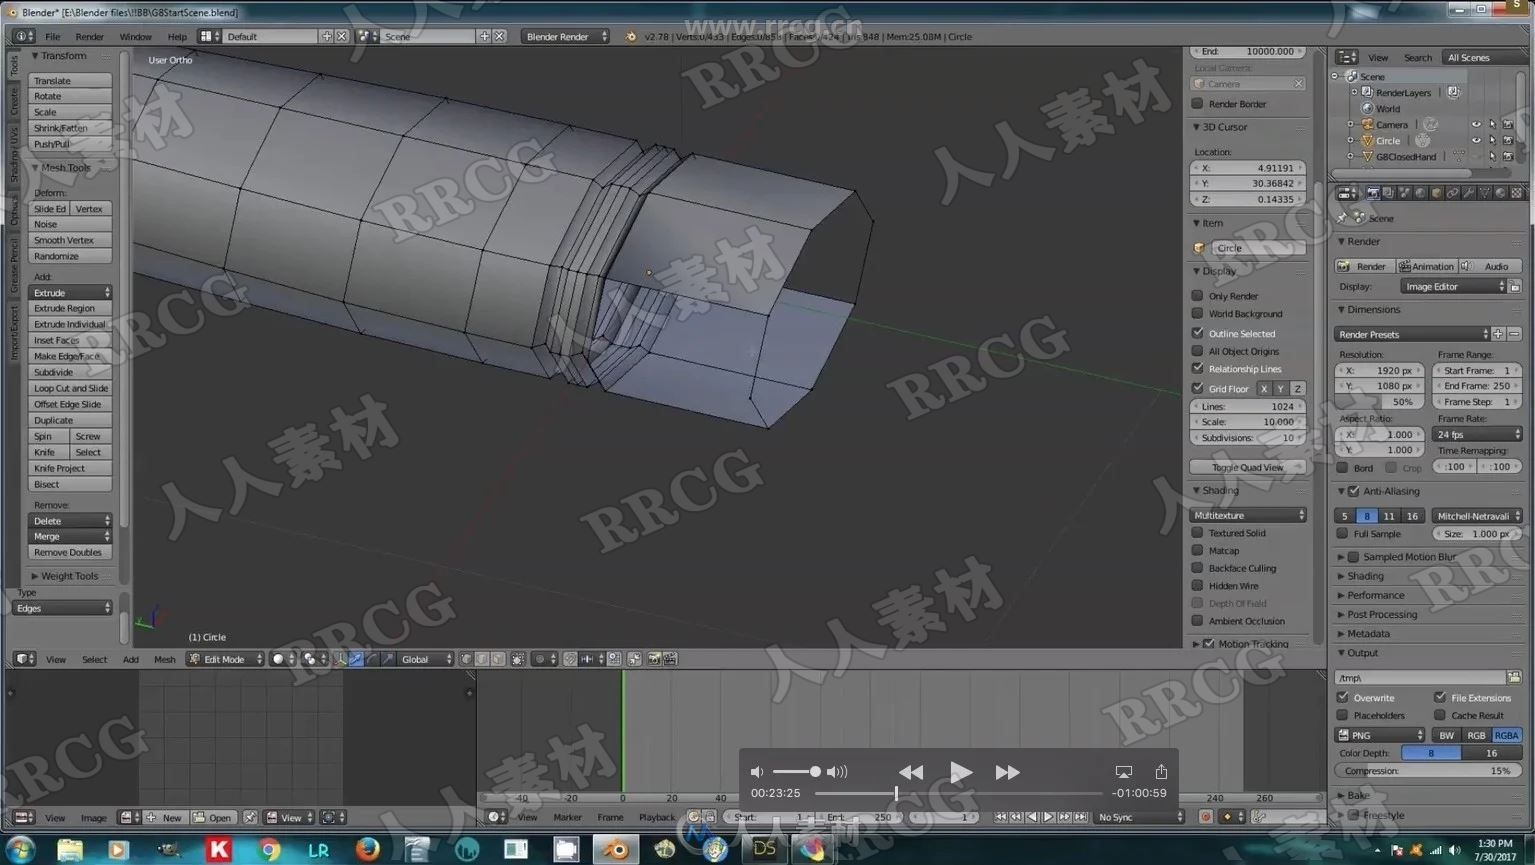Click the OpenGL render animation clapper icon
The height and width of the screenshot is (865, 1535).
(x=669, y=659)
